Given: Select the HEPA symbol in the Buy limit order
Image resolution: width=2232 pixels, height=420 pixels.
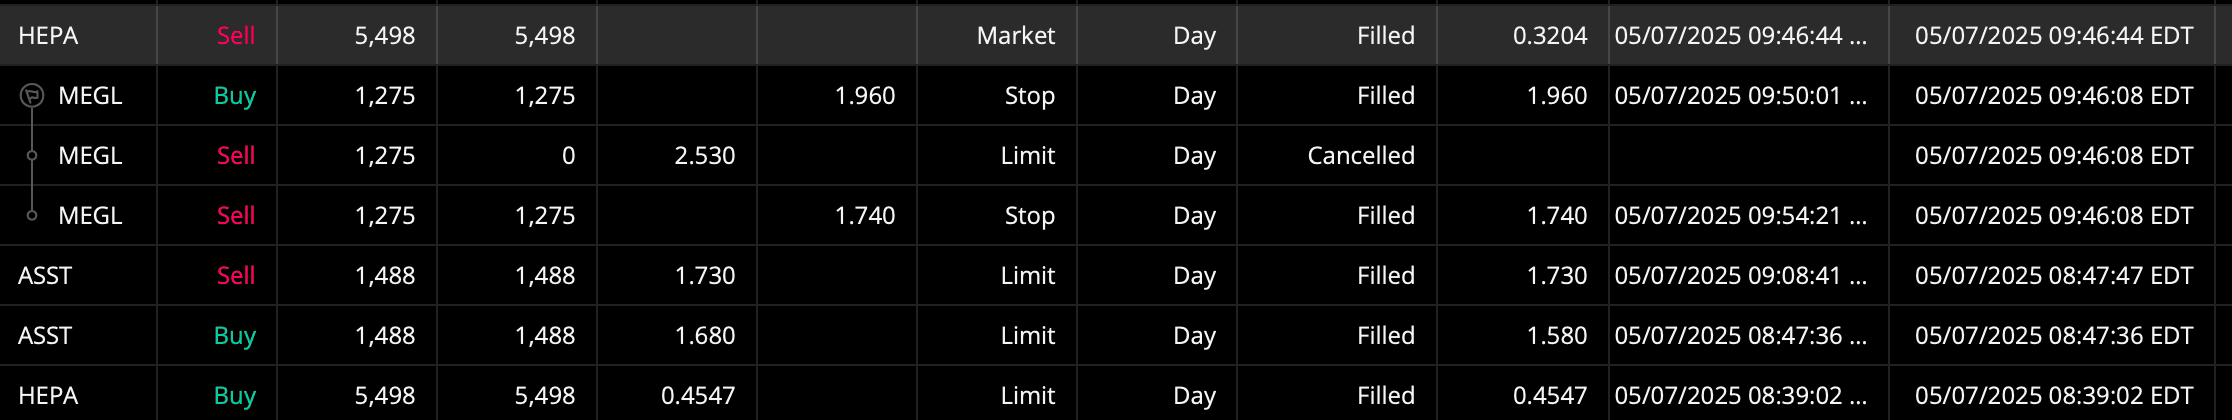Looking at the screenshot, I should [x=48, y=396].
